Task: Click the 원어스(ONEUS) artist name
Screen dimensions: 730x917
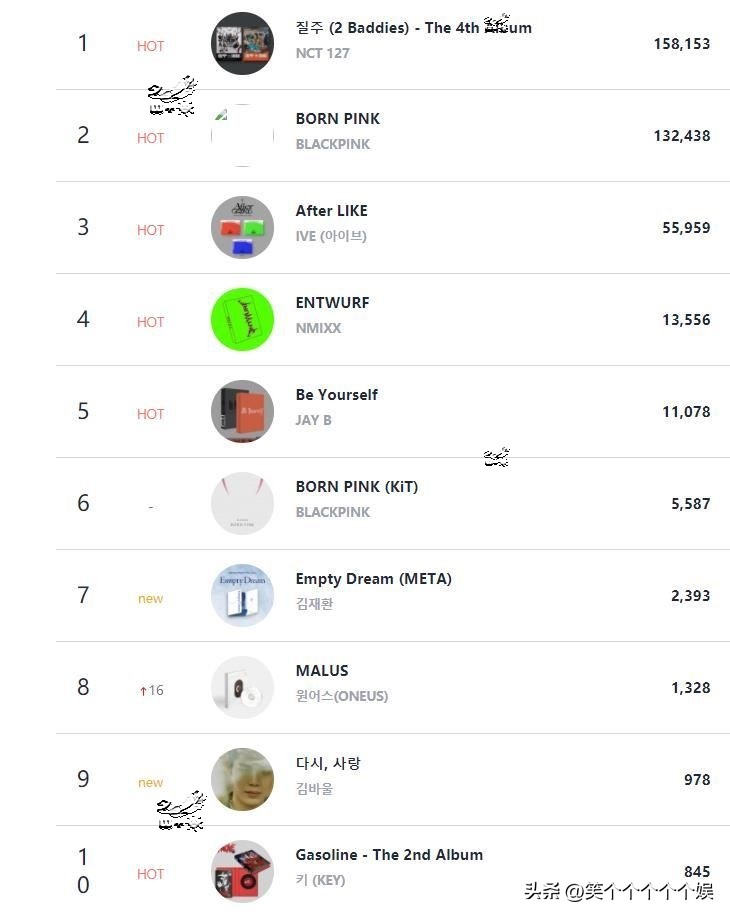Action: tap(341, 696)
